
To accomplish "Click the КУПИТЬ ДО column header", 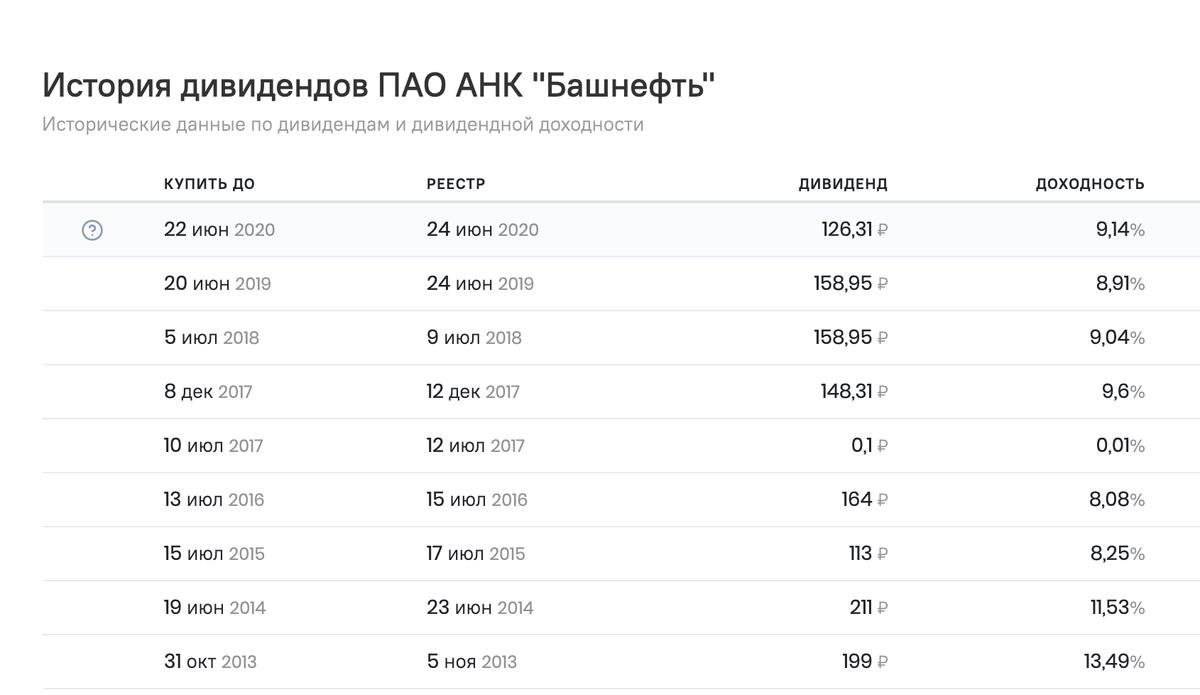I will coord(210,183).
